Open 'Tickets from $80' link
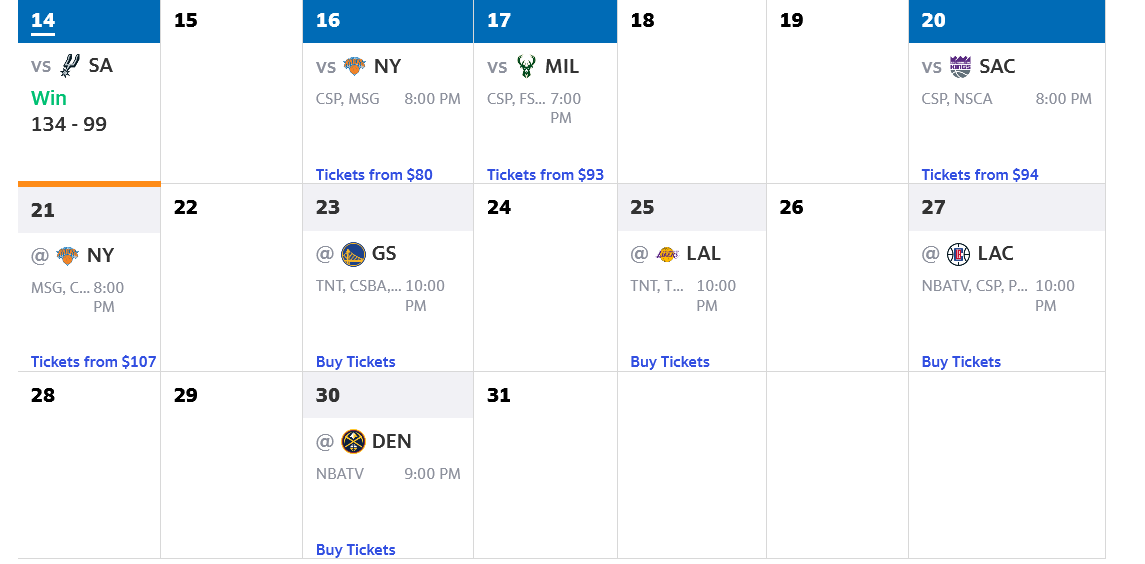The height and width of the screenshot is (564, 1145). click(374, 175)
